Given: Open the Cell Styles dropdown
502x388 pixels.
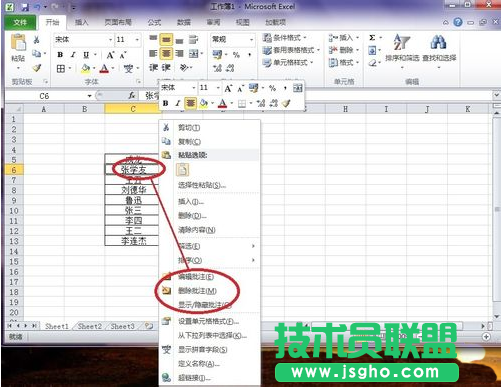Looking at the screenshot, I should (x=288, y=62).
